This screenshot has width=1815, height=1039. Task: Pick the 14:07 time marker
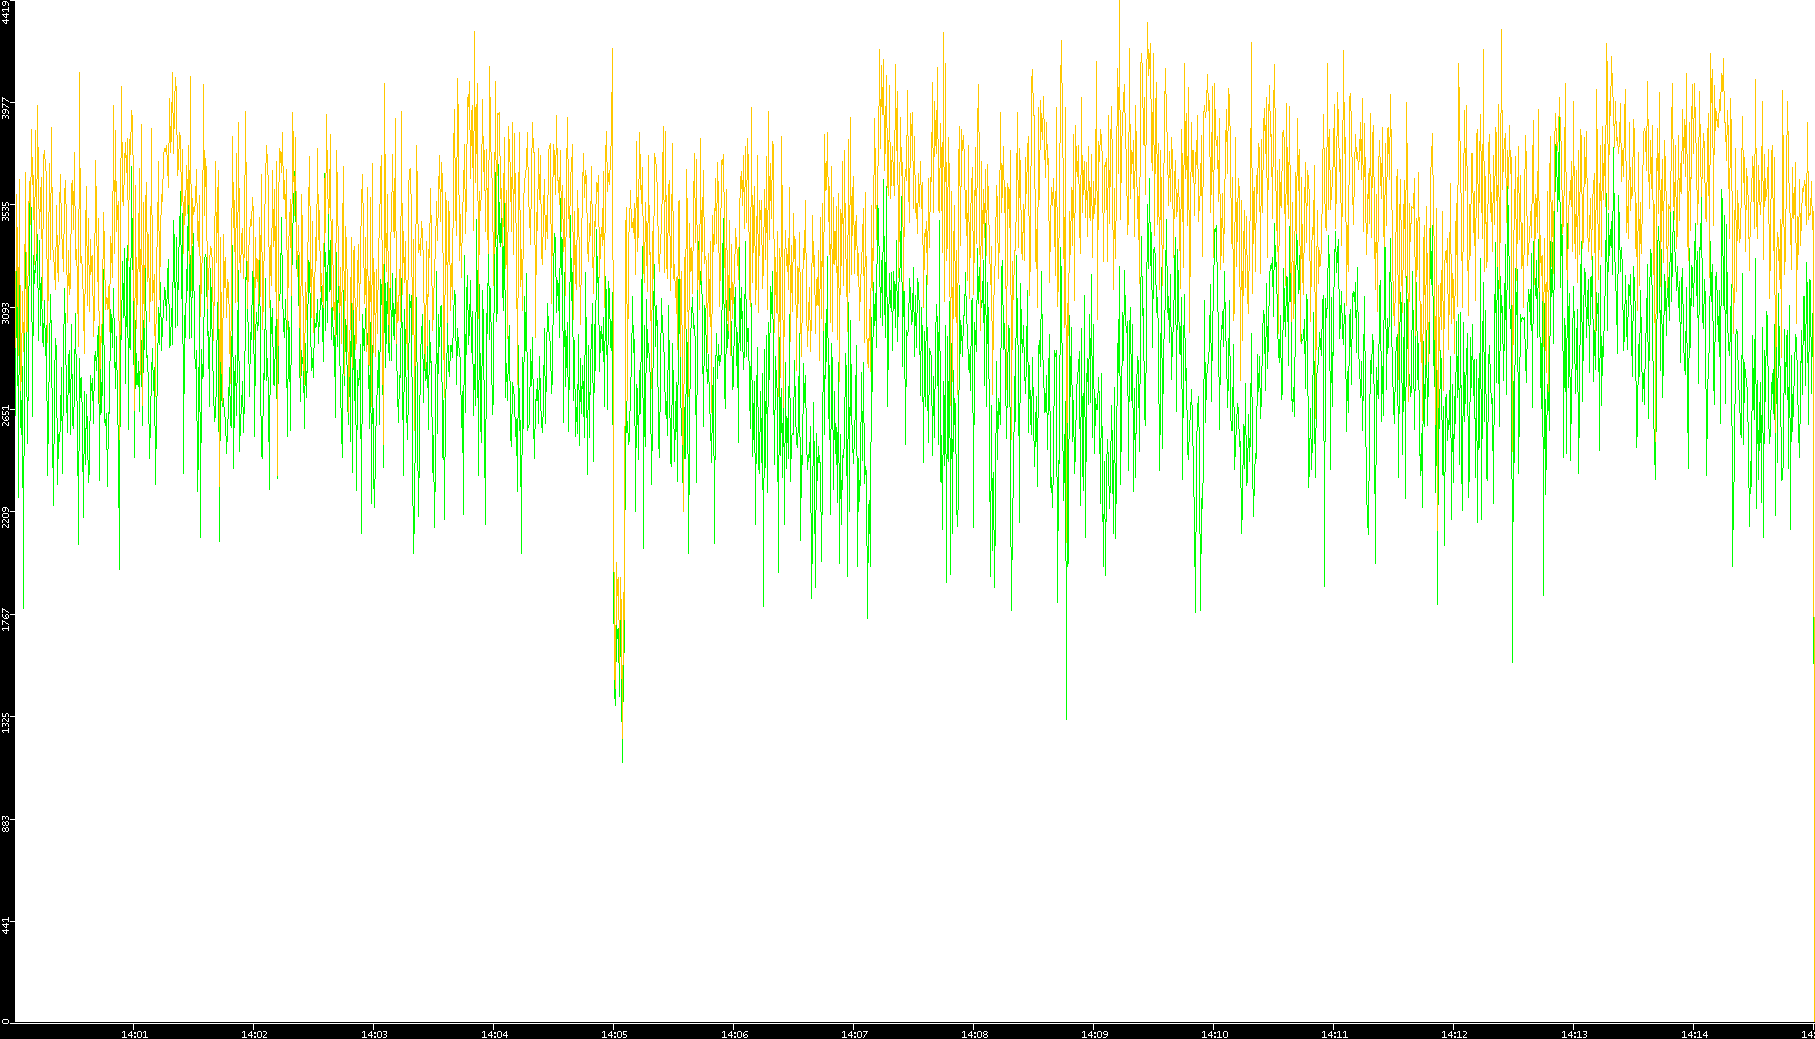[854, 1033]
